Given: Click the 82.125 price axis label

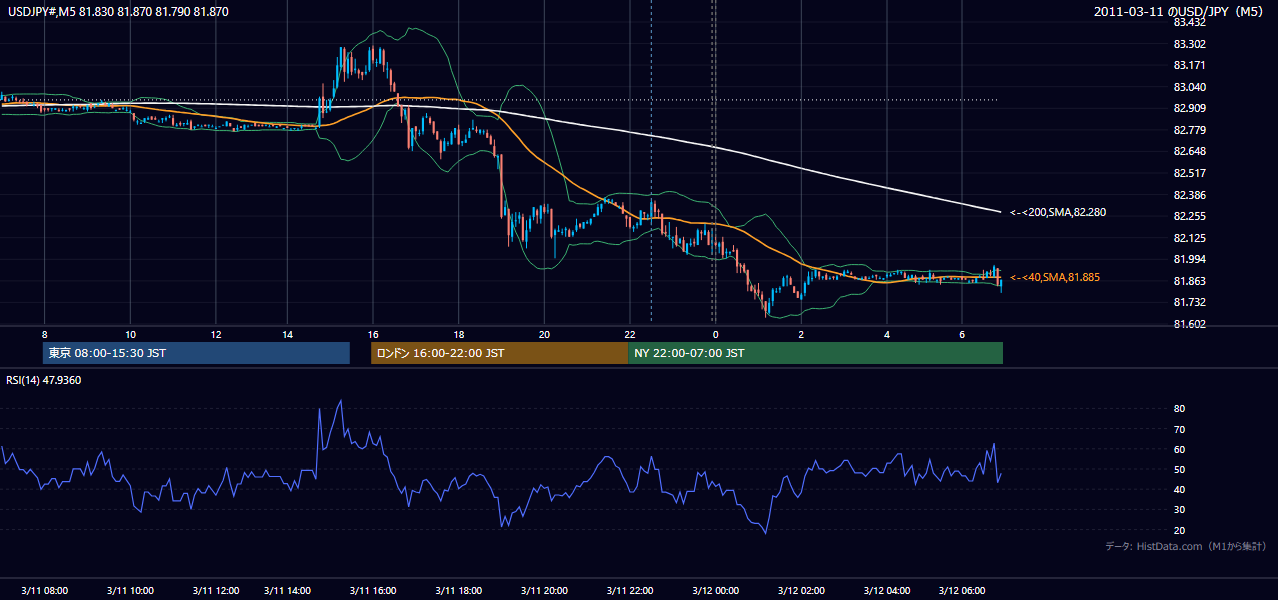Looking at the screenshot, I should (x=1190, y=238).
